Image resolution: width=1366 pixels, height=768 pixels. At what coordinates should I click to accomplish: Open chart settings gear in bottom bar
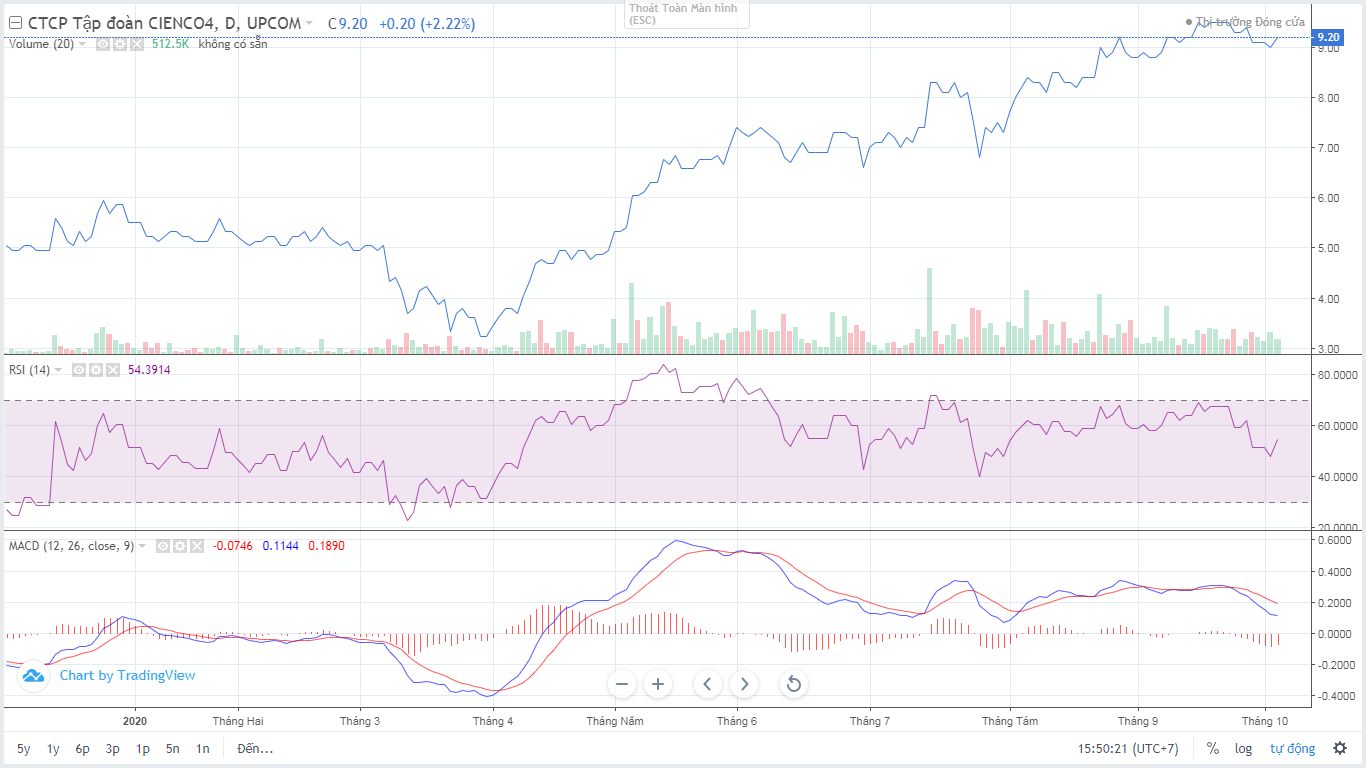coord(1340,748)
